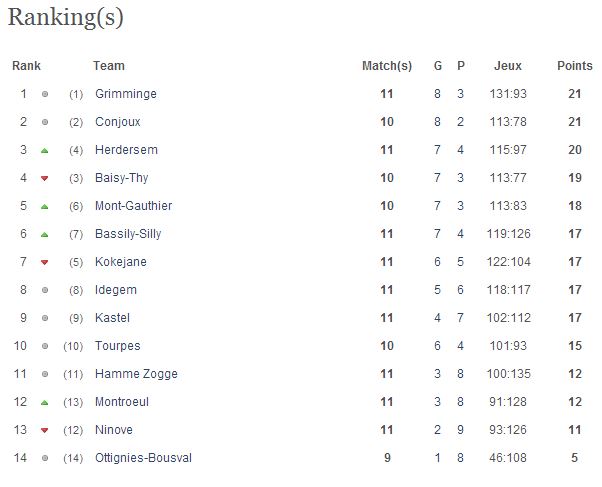The height and width of the screenshot is (487, 602).
Task: Click green up arrow next to Mont-Gauthier
Action: coord(45,207)
